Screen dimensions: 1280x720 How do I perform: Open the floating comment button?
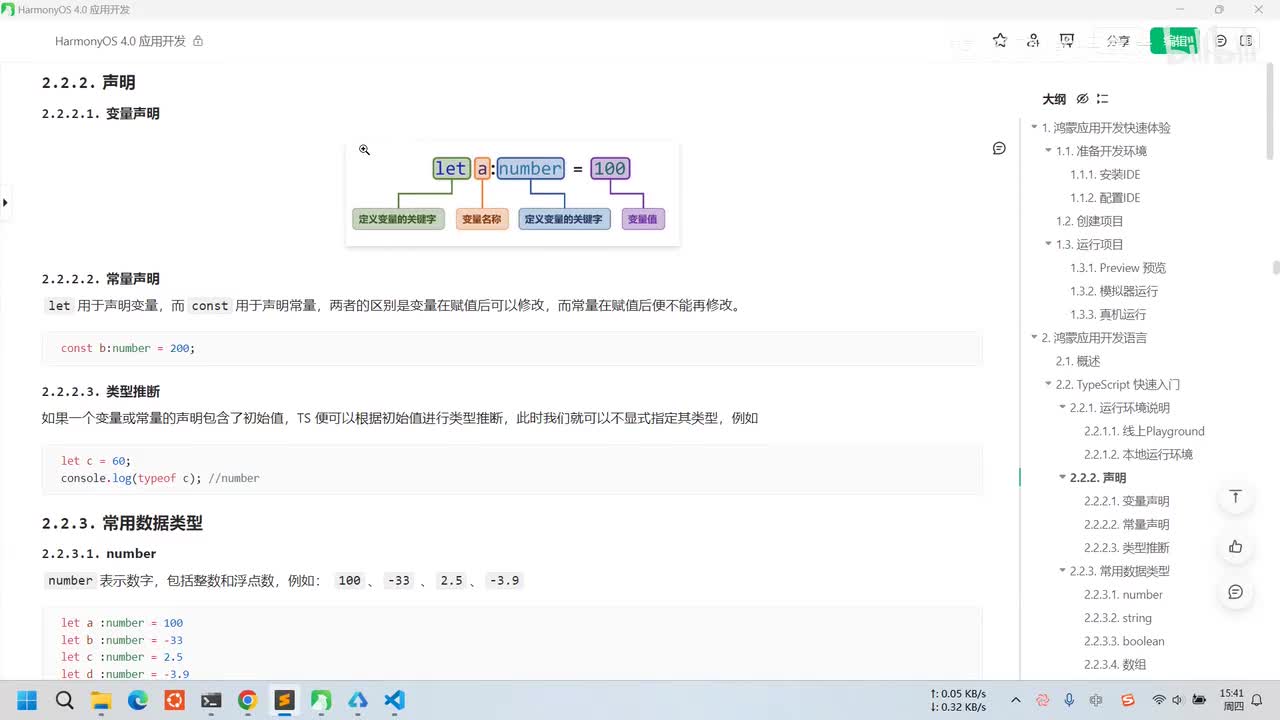point(1236,592)
